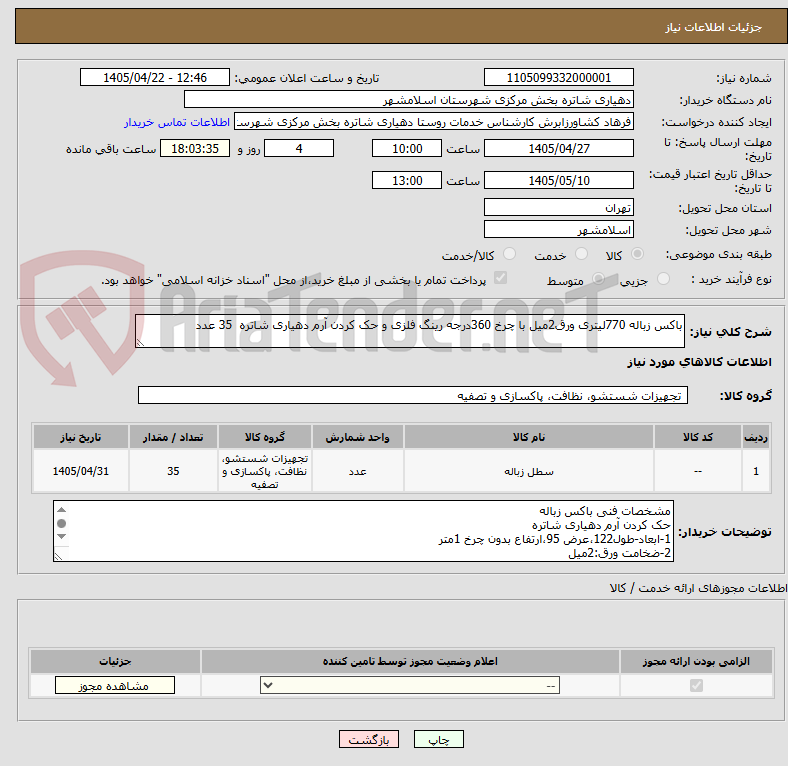Click the request creator field
This screenshot has width=788, height=766.
pyautogui.click(x=434, y=122)
